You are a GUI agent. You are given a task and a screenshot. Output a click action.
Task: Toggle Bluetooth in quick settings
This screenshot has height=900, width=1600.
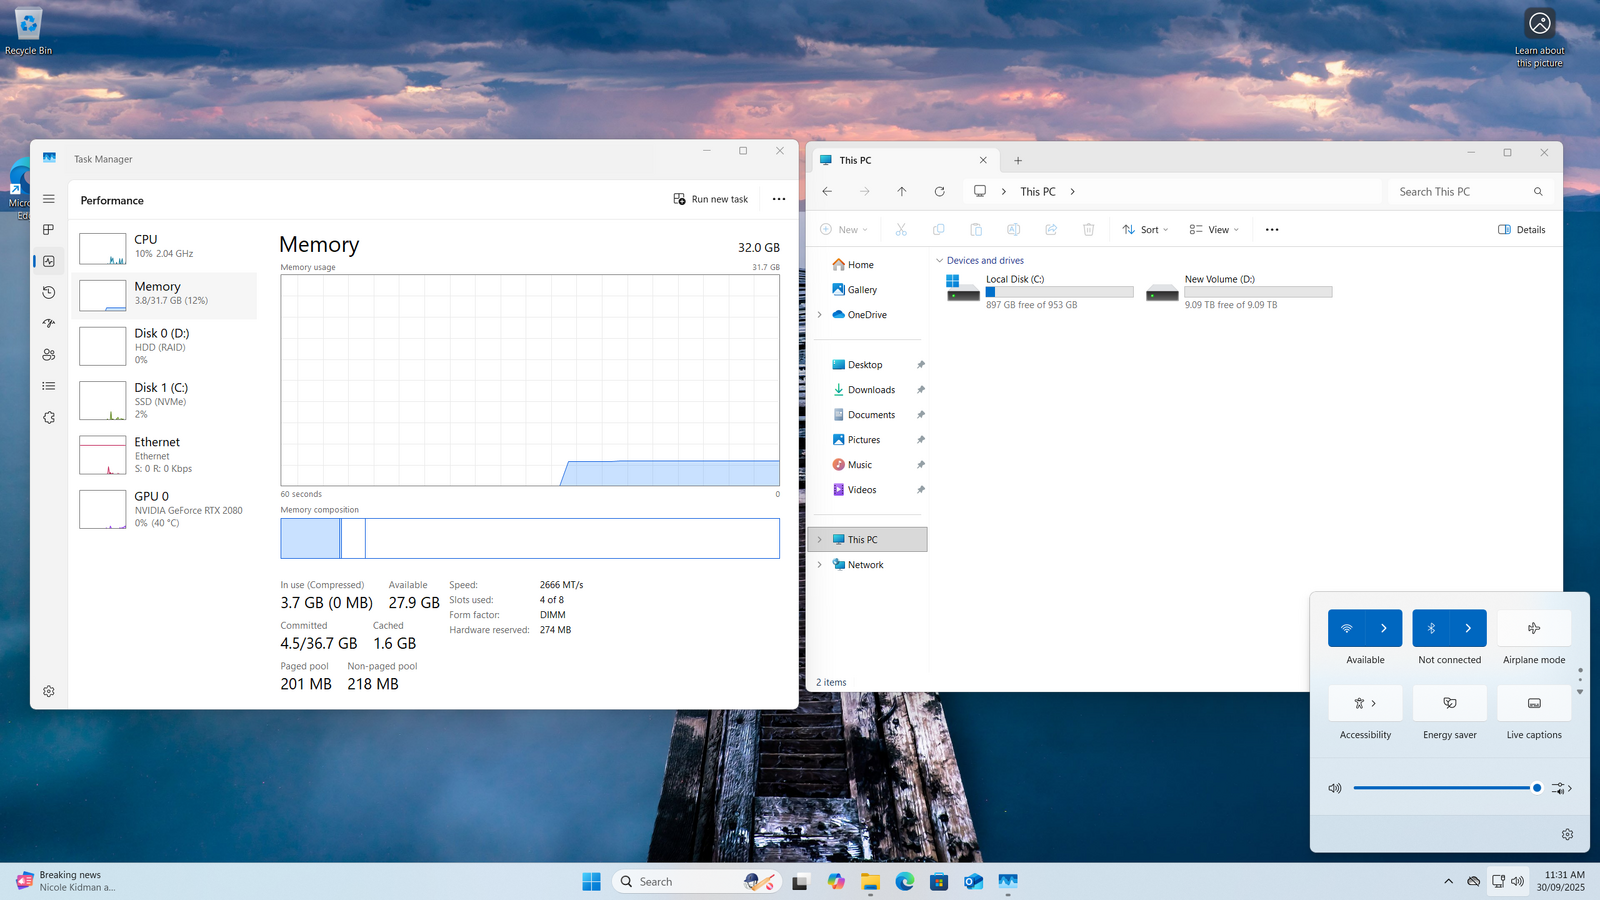coord(1431,628)
